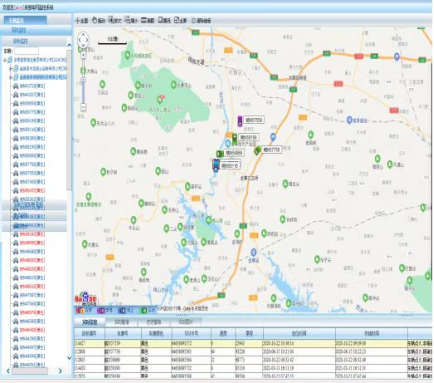
Task: Click the purple vehicle marker on the map
Action: click(x=240, y=121)
